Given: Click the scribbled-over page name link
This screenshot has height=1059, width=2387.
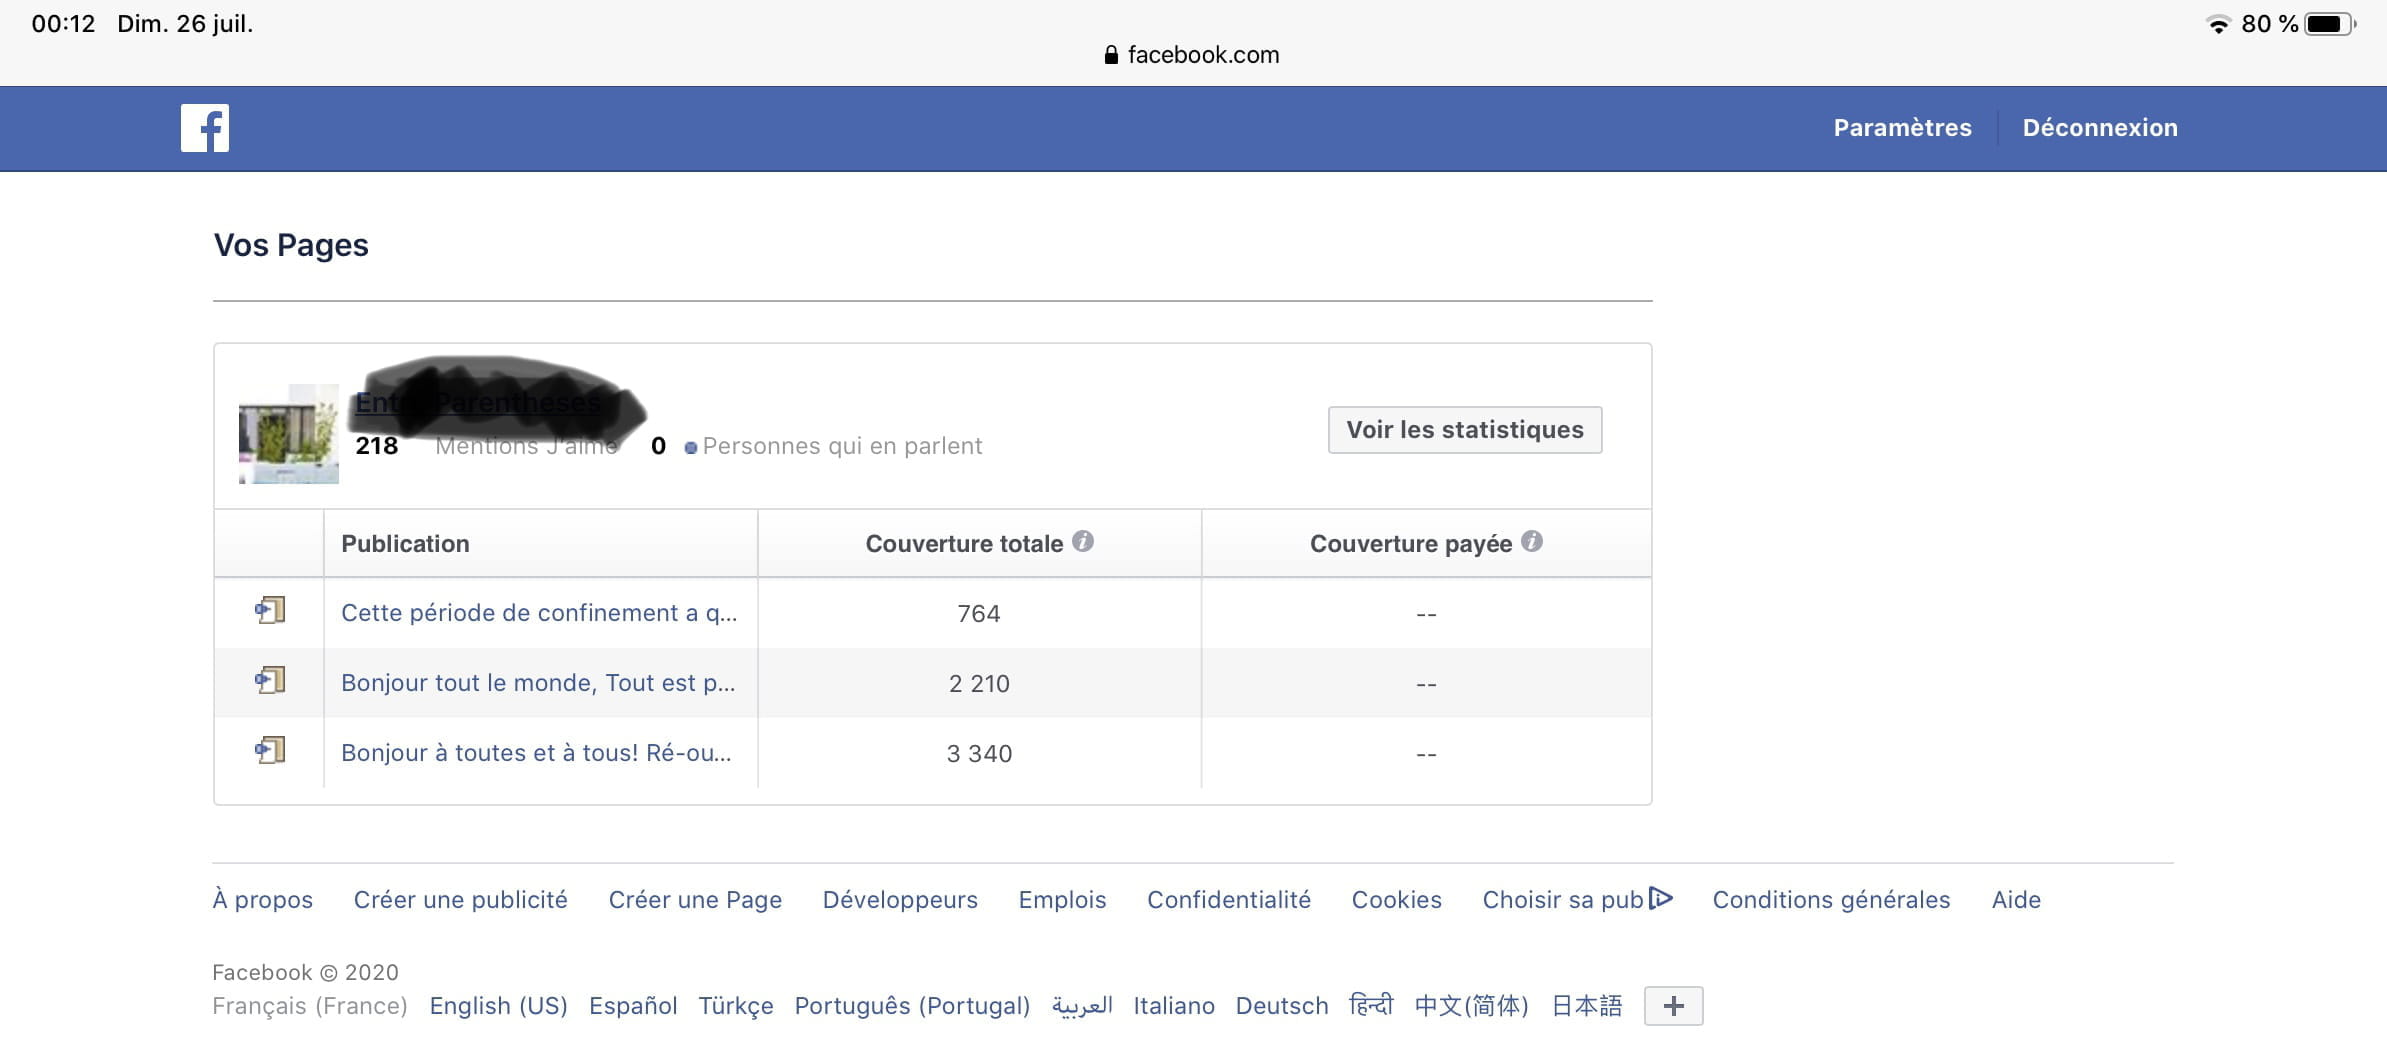Looking at the screenshot, I should [x=478, y=403].
